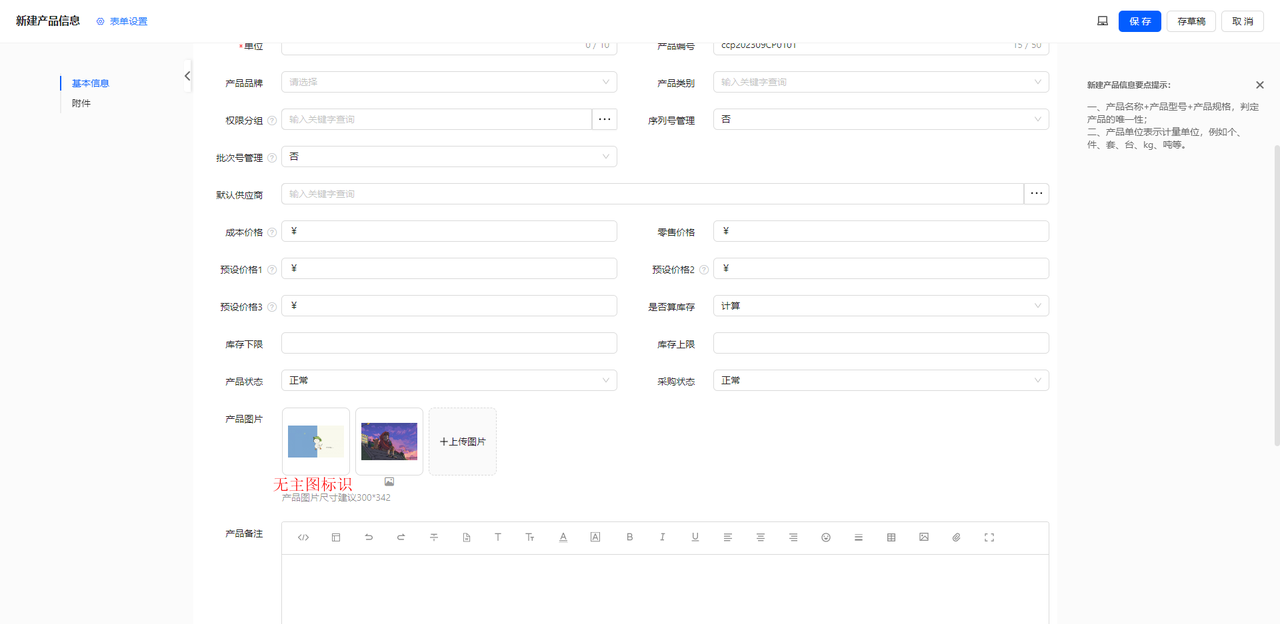Focus the 权限分组 search field
1280x624 pixels.
point(436,119)
